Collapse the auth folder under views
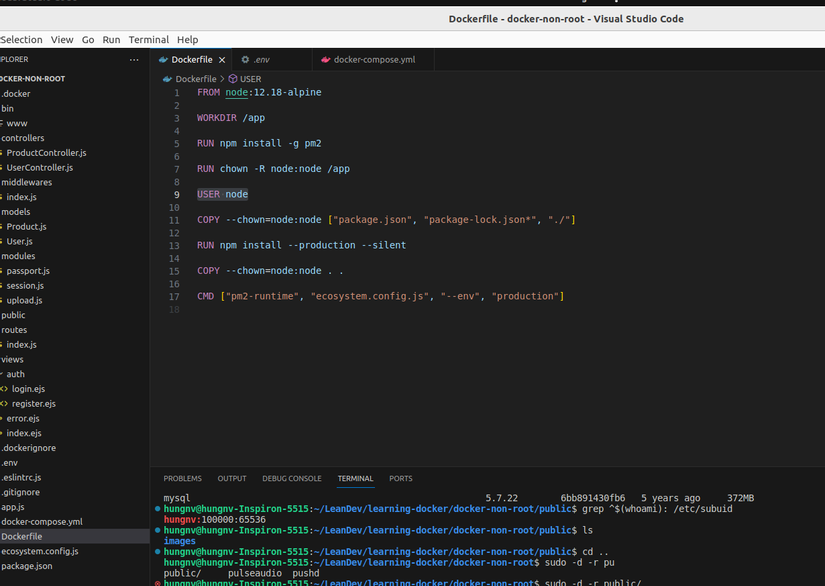Screen dimensions: 825x586 15,374
